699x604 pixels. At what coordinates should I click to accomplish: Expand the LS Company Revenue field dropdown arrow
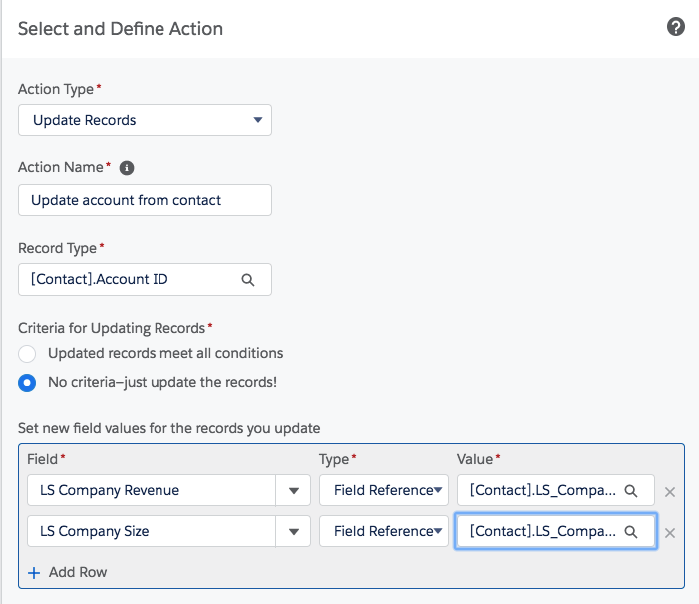point(293,491)
